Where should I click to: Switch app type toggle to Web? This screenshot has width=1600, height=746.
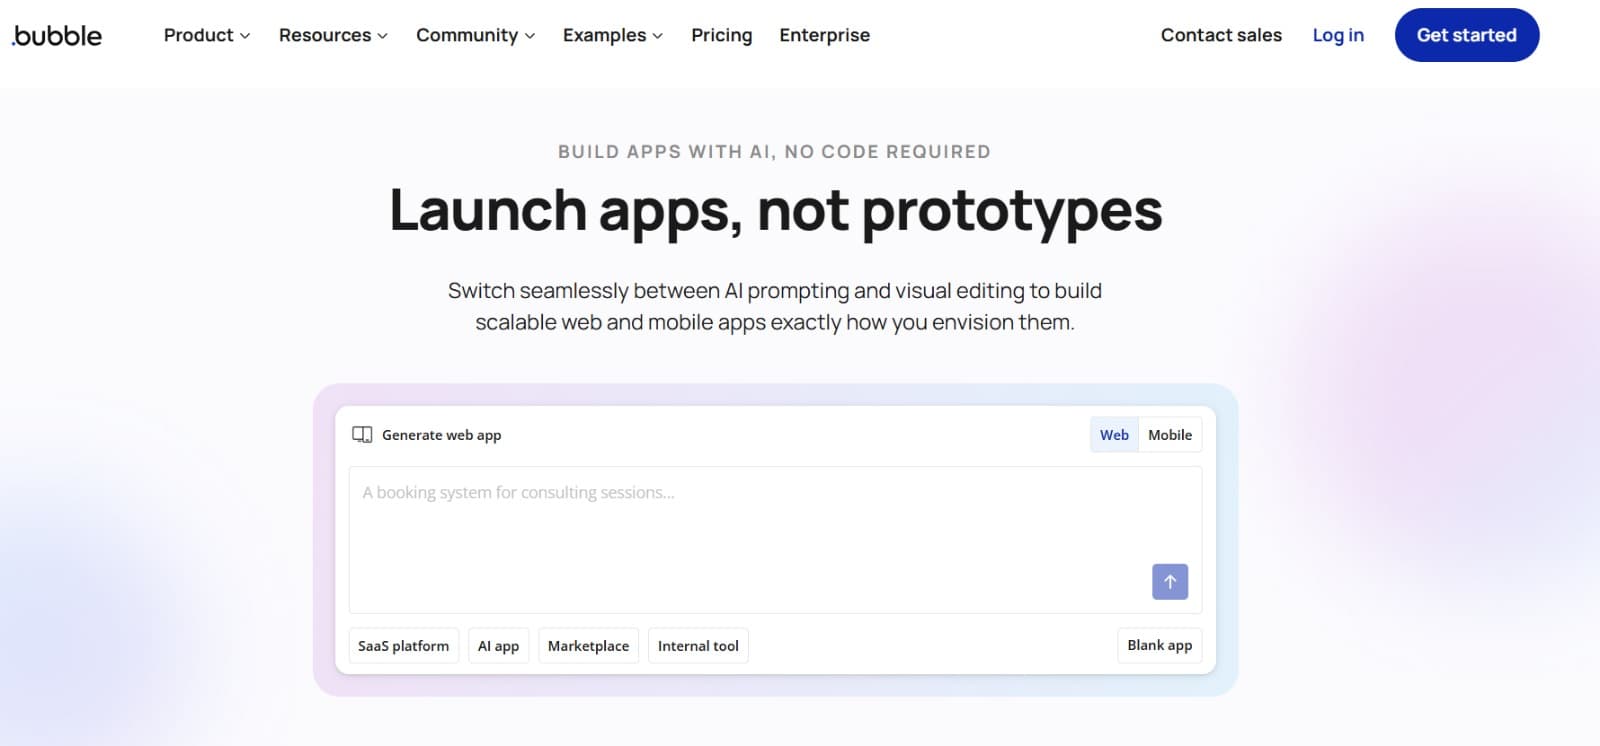(1114, 435)
